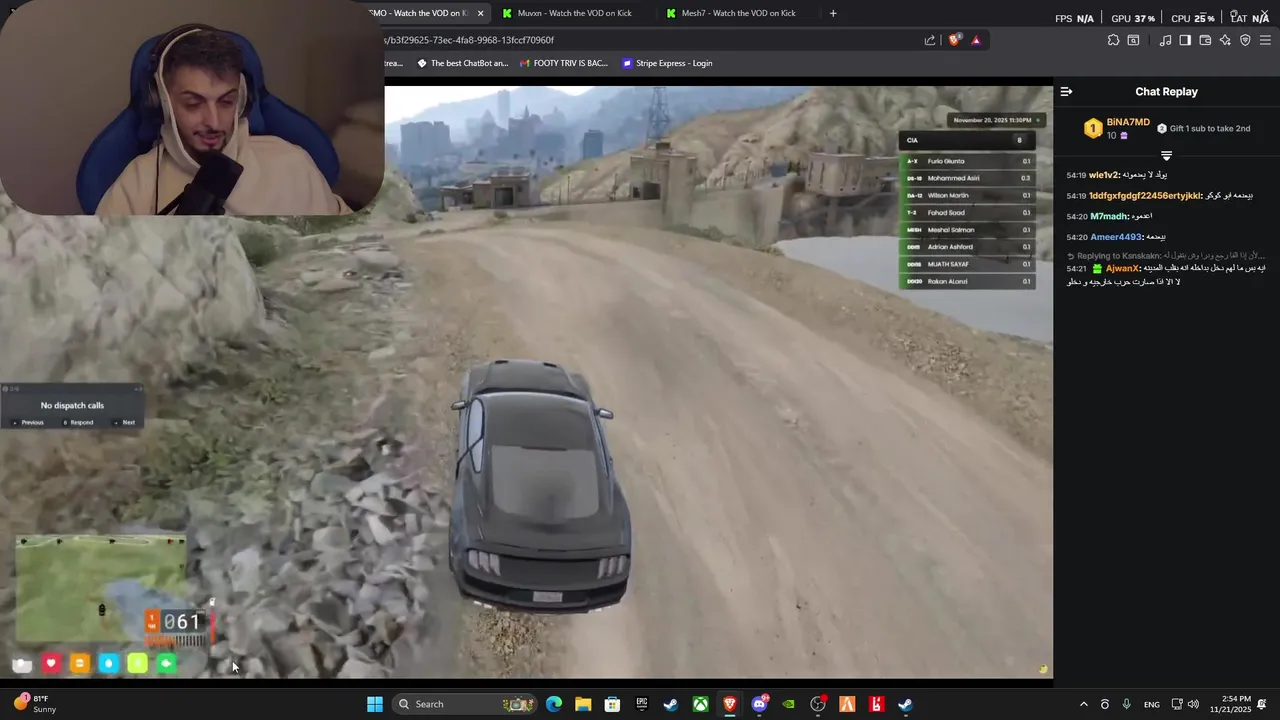
Task: Switch to the Muvxn VOD browser tab
Action: pos(573,13)
